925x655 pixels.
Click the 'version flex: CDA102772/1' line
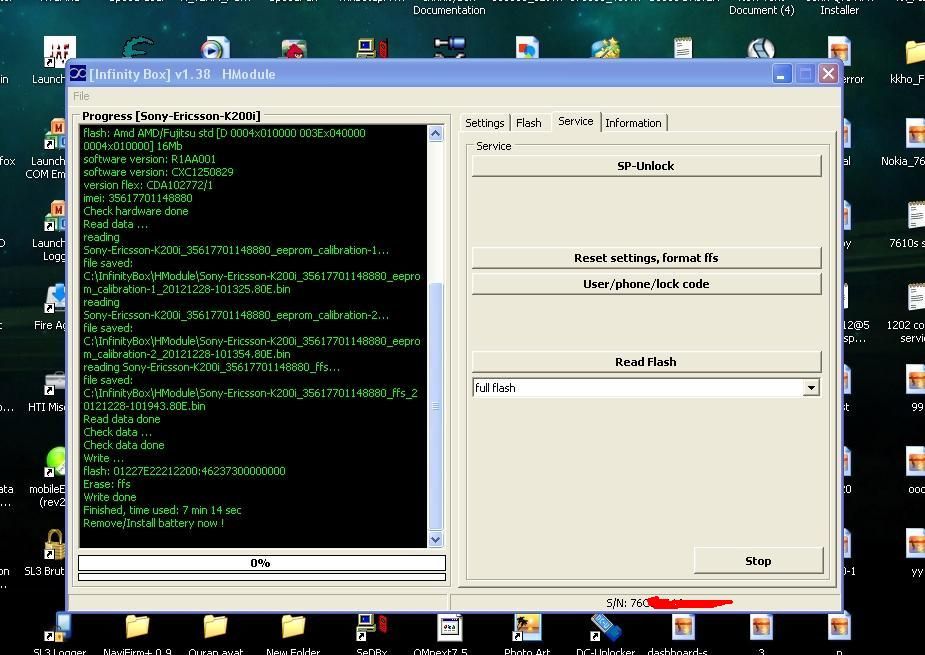(x=148, y=185)
